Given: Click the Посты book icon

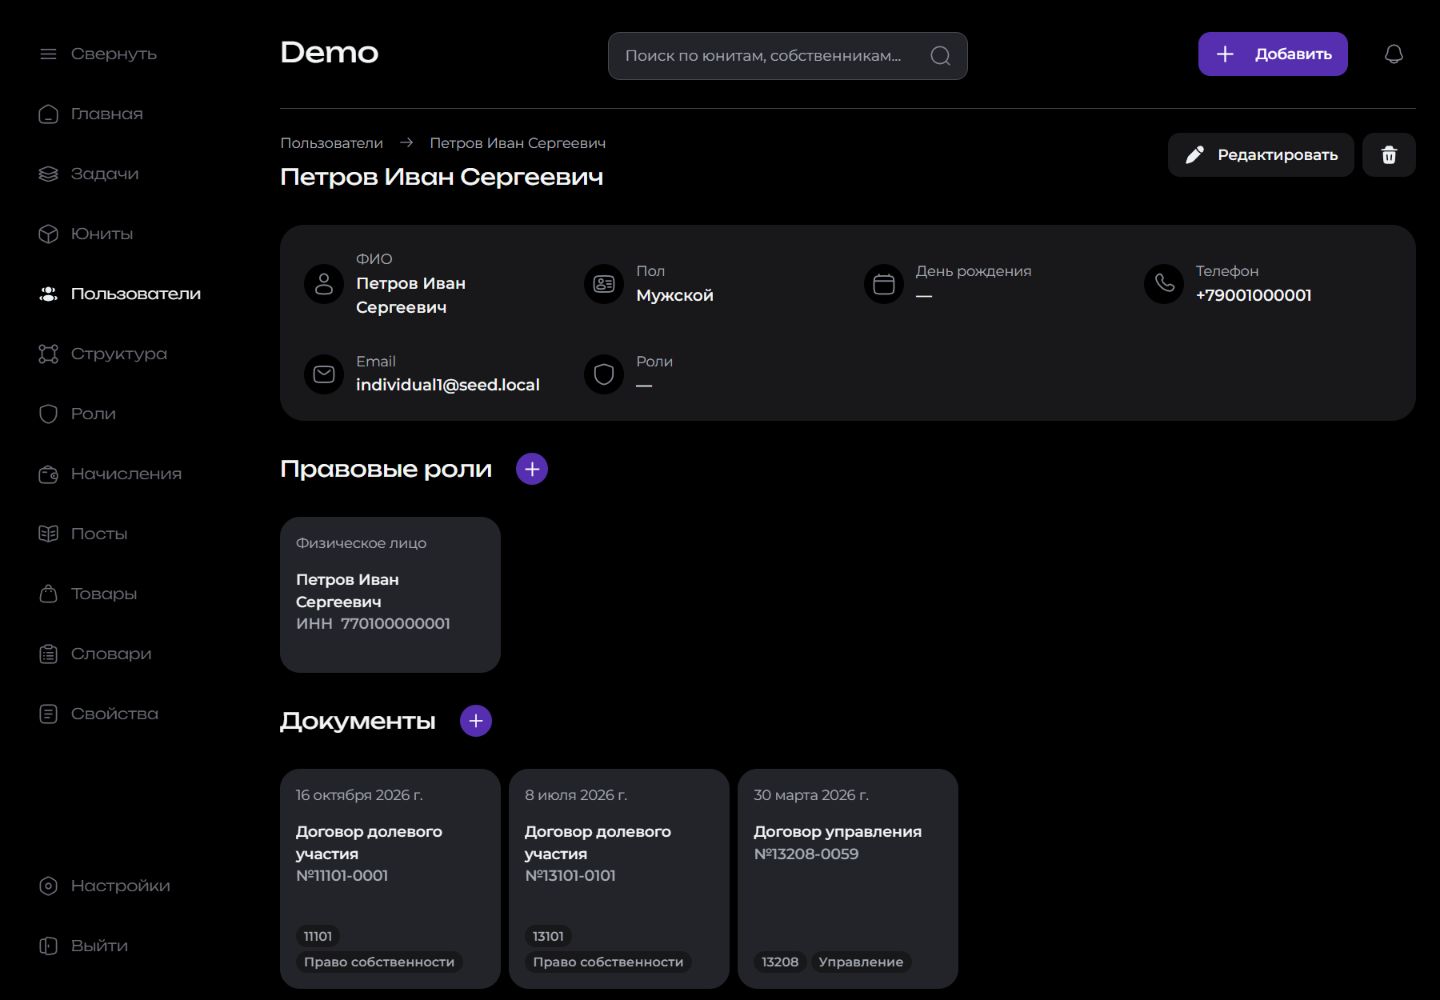Looking at the screenshot, I should (x=48, y=534).
